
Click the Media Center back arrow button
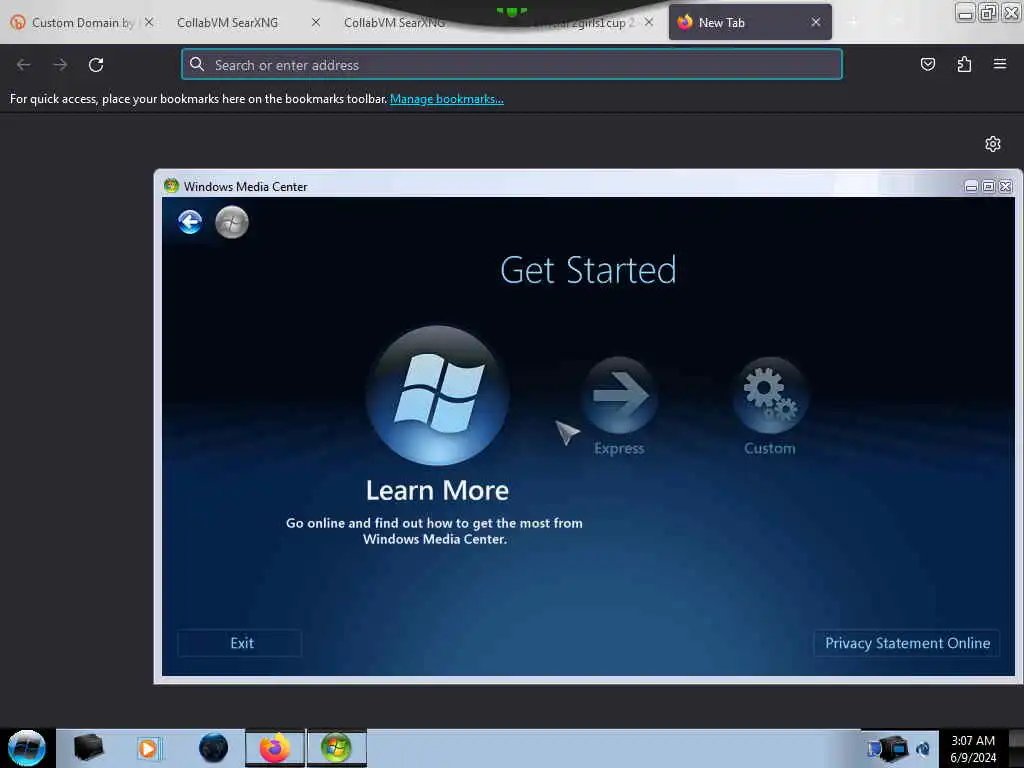[x=190, y=222]
